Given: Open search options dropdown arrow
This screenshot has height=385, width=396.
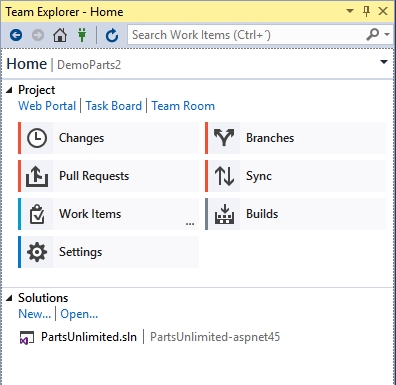Looking at the screenshot, I should pos(387,34).
